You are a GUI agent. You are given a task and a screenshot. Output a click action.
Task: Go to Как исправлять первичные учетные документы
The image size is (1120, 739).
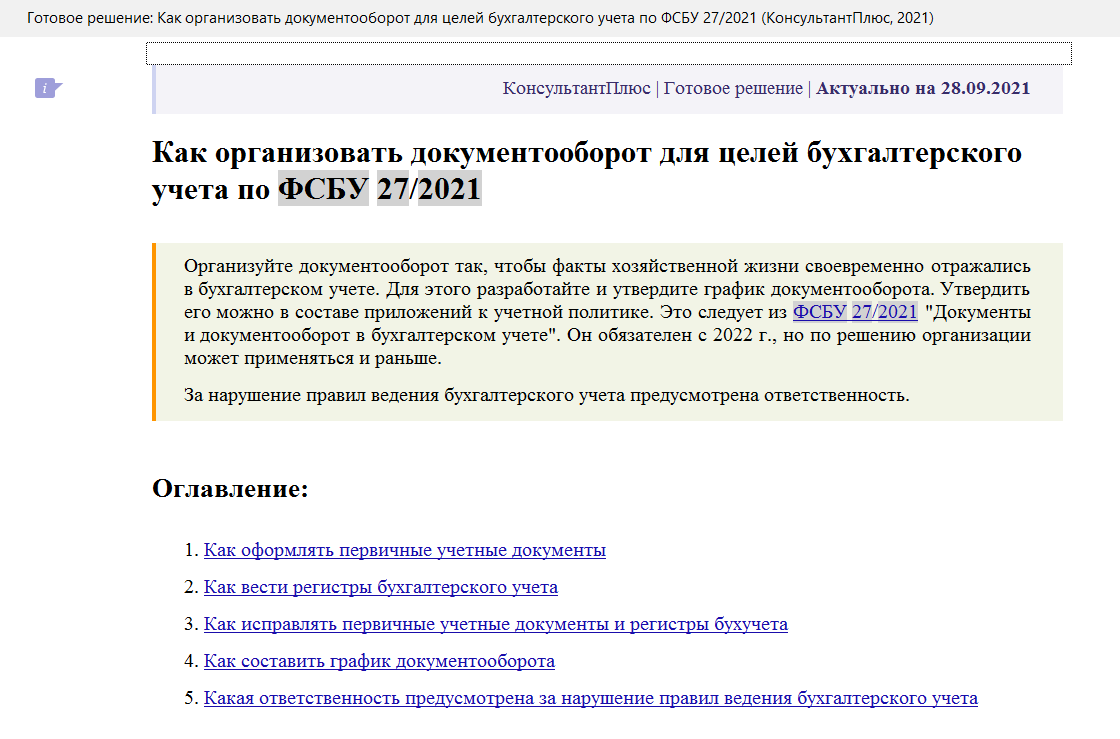coord(496,625)
